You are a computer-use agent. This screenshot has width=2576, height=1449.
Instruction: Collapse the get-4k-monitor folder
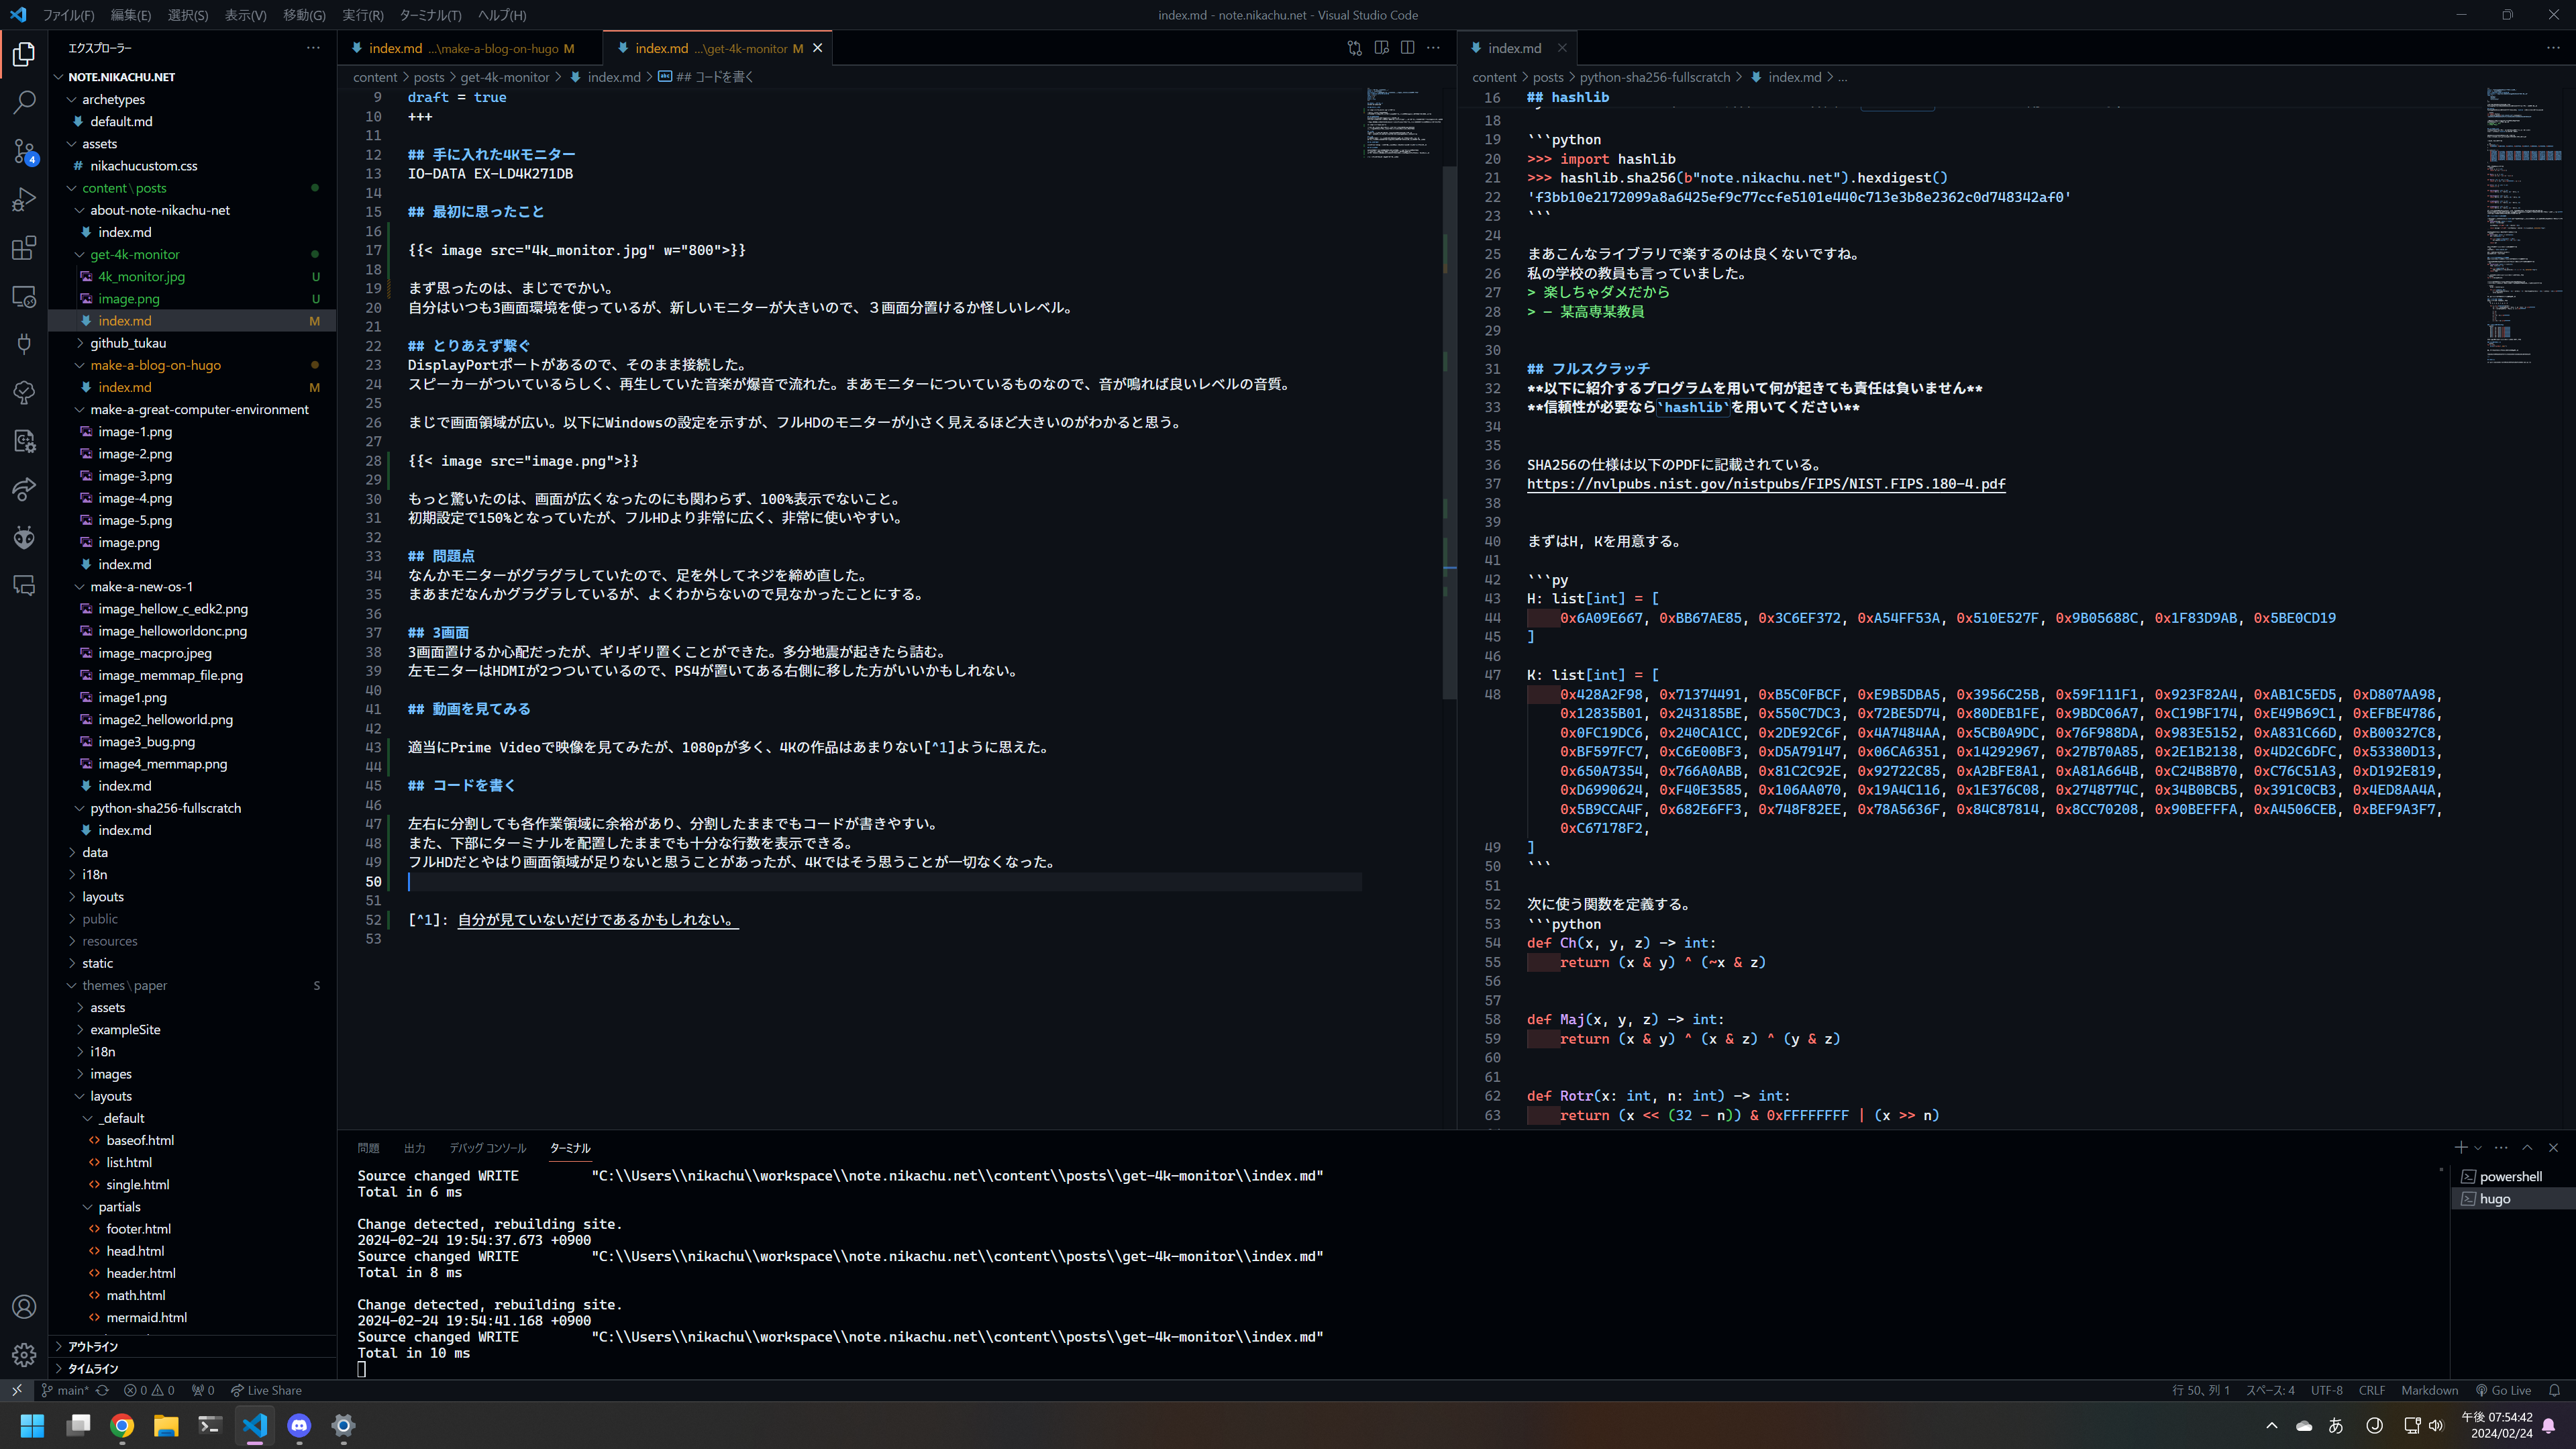pos(134,254)
